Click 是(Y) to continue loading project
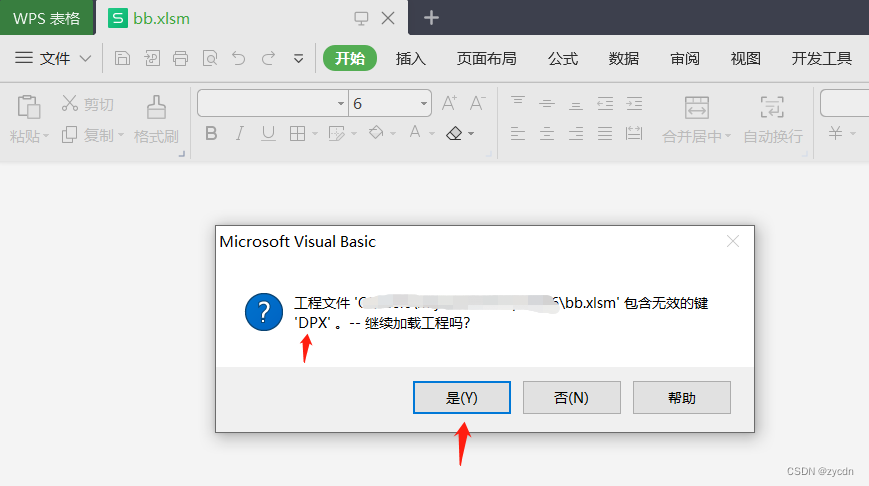The height and width of the screenshot is (486, 869). (462, 397)
